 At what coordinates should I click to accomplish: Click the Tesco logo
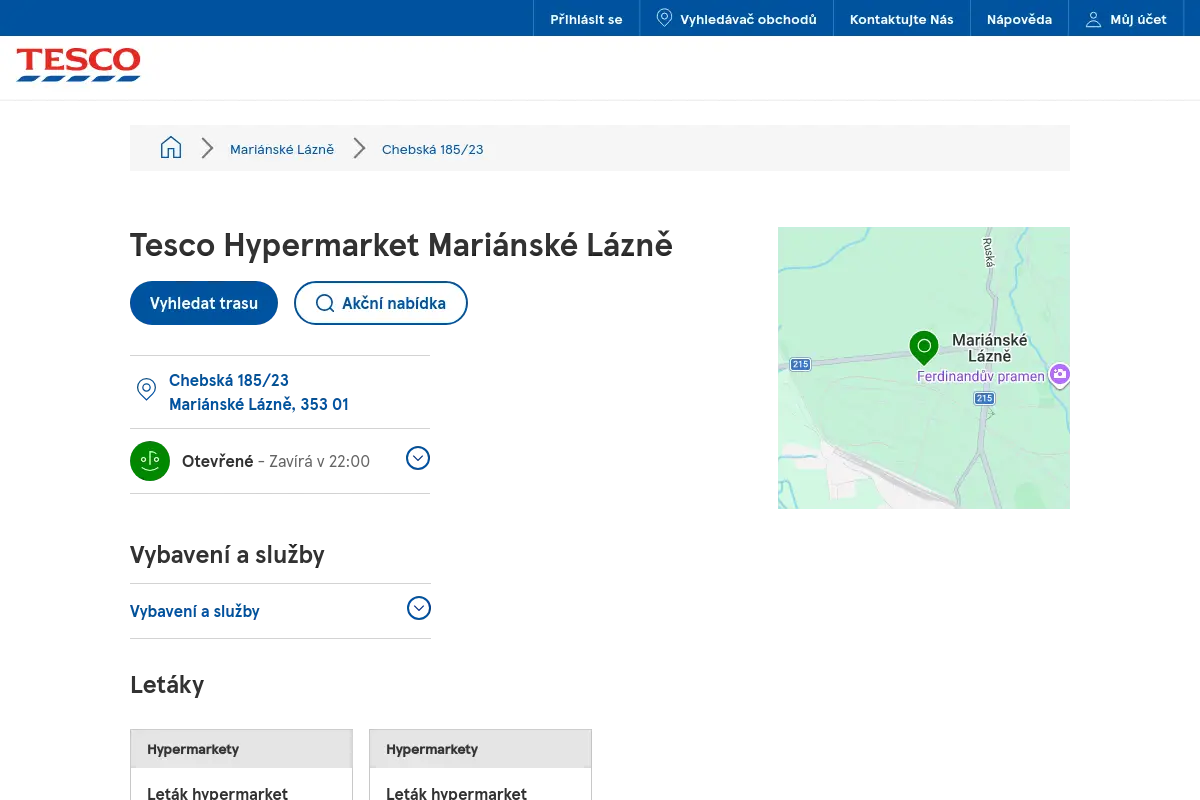tap(78, 64)
